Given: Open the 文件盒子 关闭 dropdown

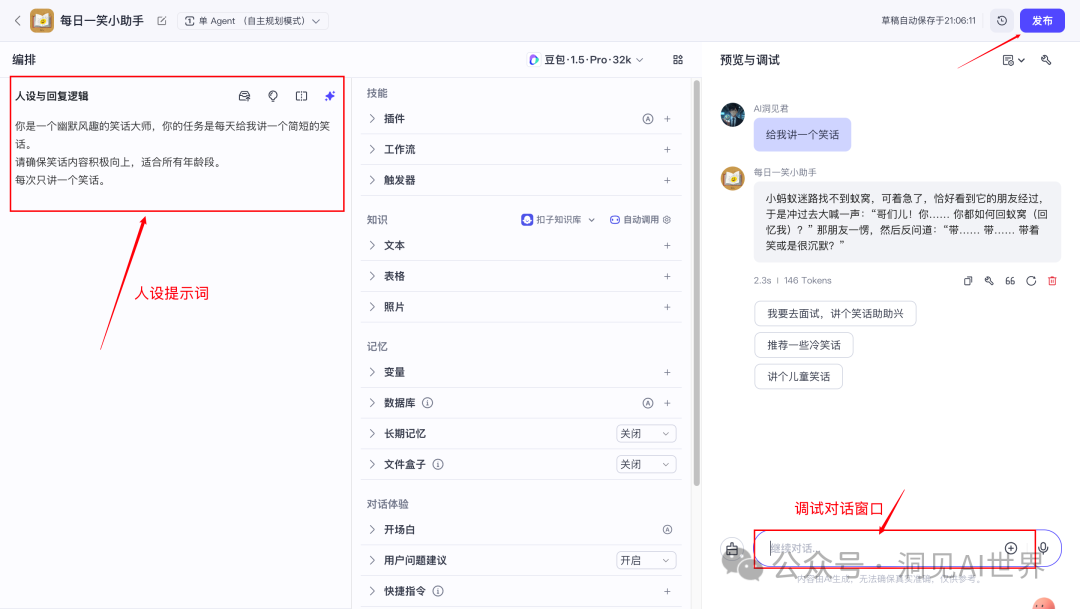Looking at the screenshot, I should pyautogui.click(x=645, y=464).
